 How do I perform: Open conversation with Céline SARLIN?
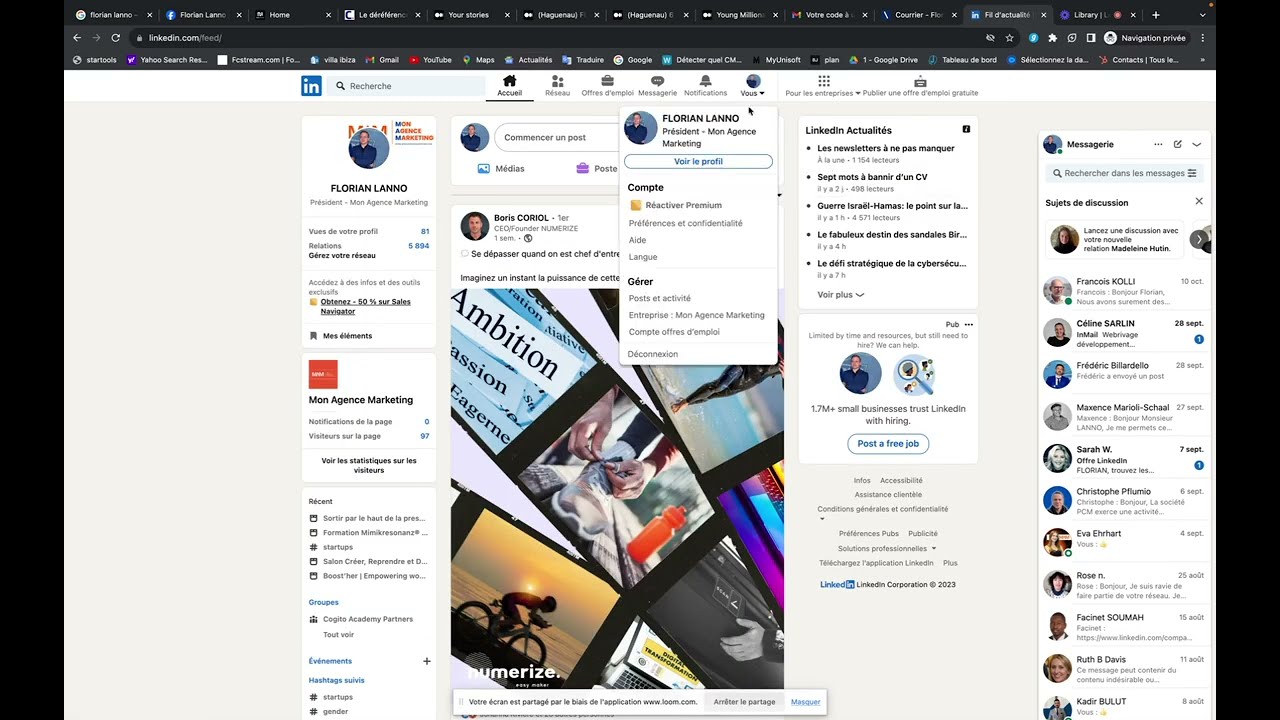point(1124,333)
